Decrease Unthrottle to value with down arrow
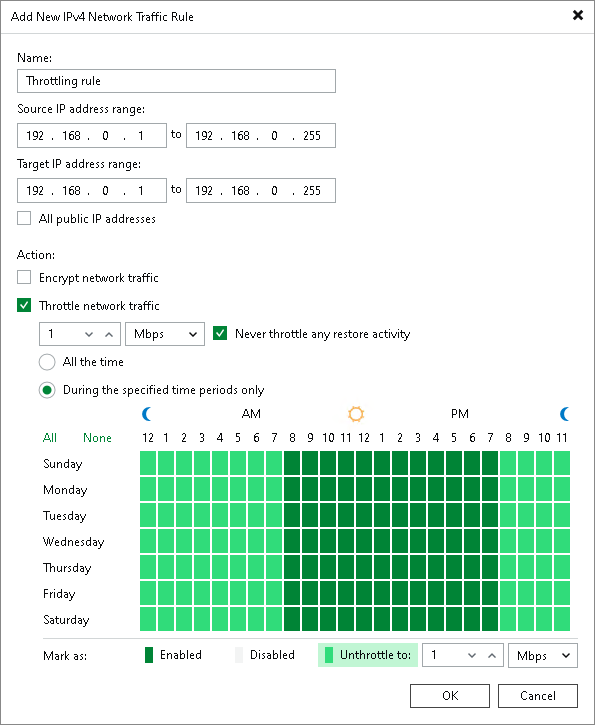 [x=472, y=656]
